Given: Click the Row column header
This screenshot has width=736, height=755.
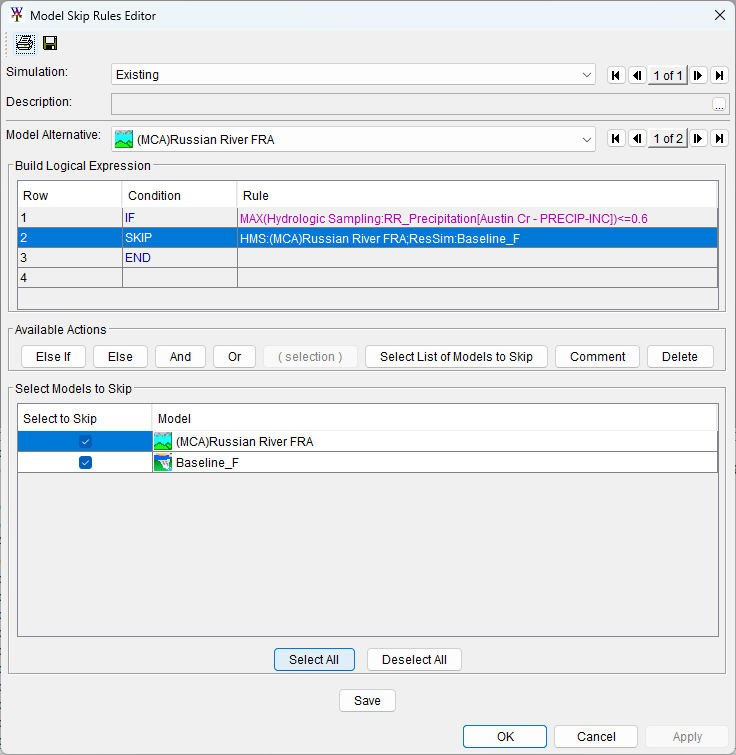Looking at the screenshot, I should tap(70, 195).
